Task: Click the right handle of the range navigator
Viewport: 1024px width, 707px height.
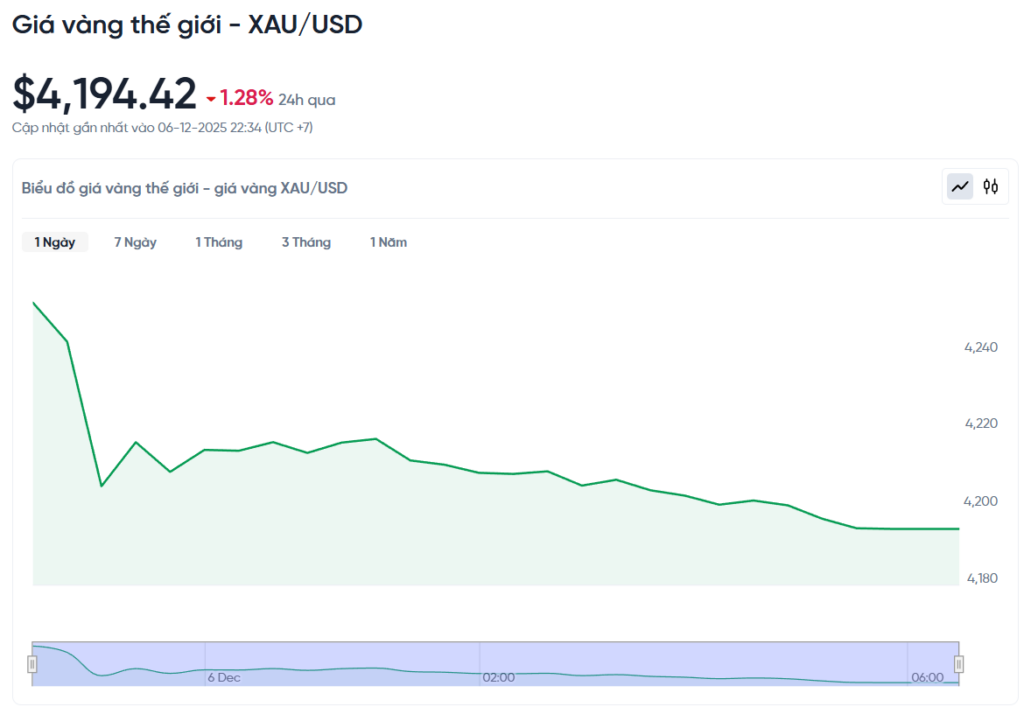Action: coord(959,664)
